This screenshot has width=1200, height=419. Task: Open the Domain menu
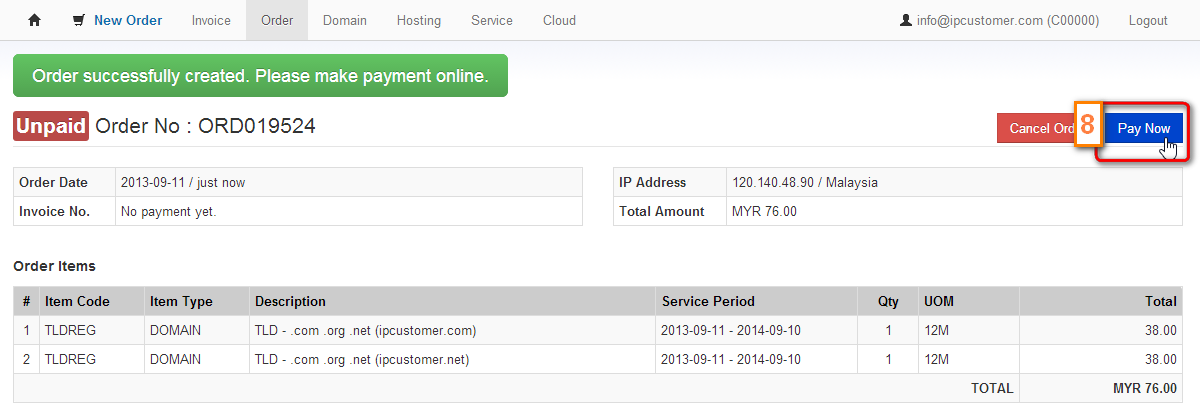point(345,20)
